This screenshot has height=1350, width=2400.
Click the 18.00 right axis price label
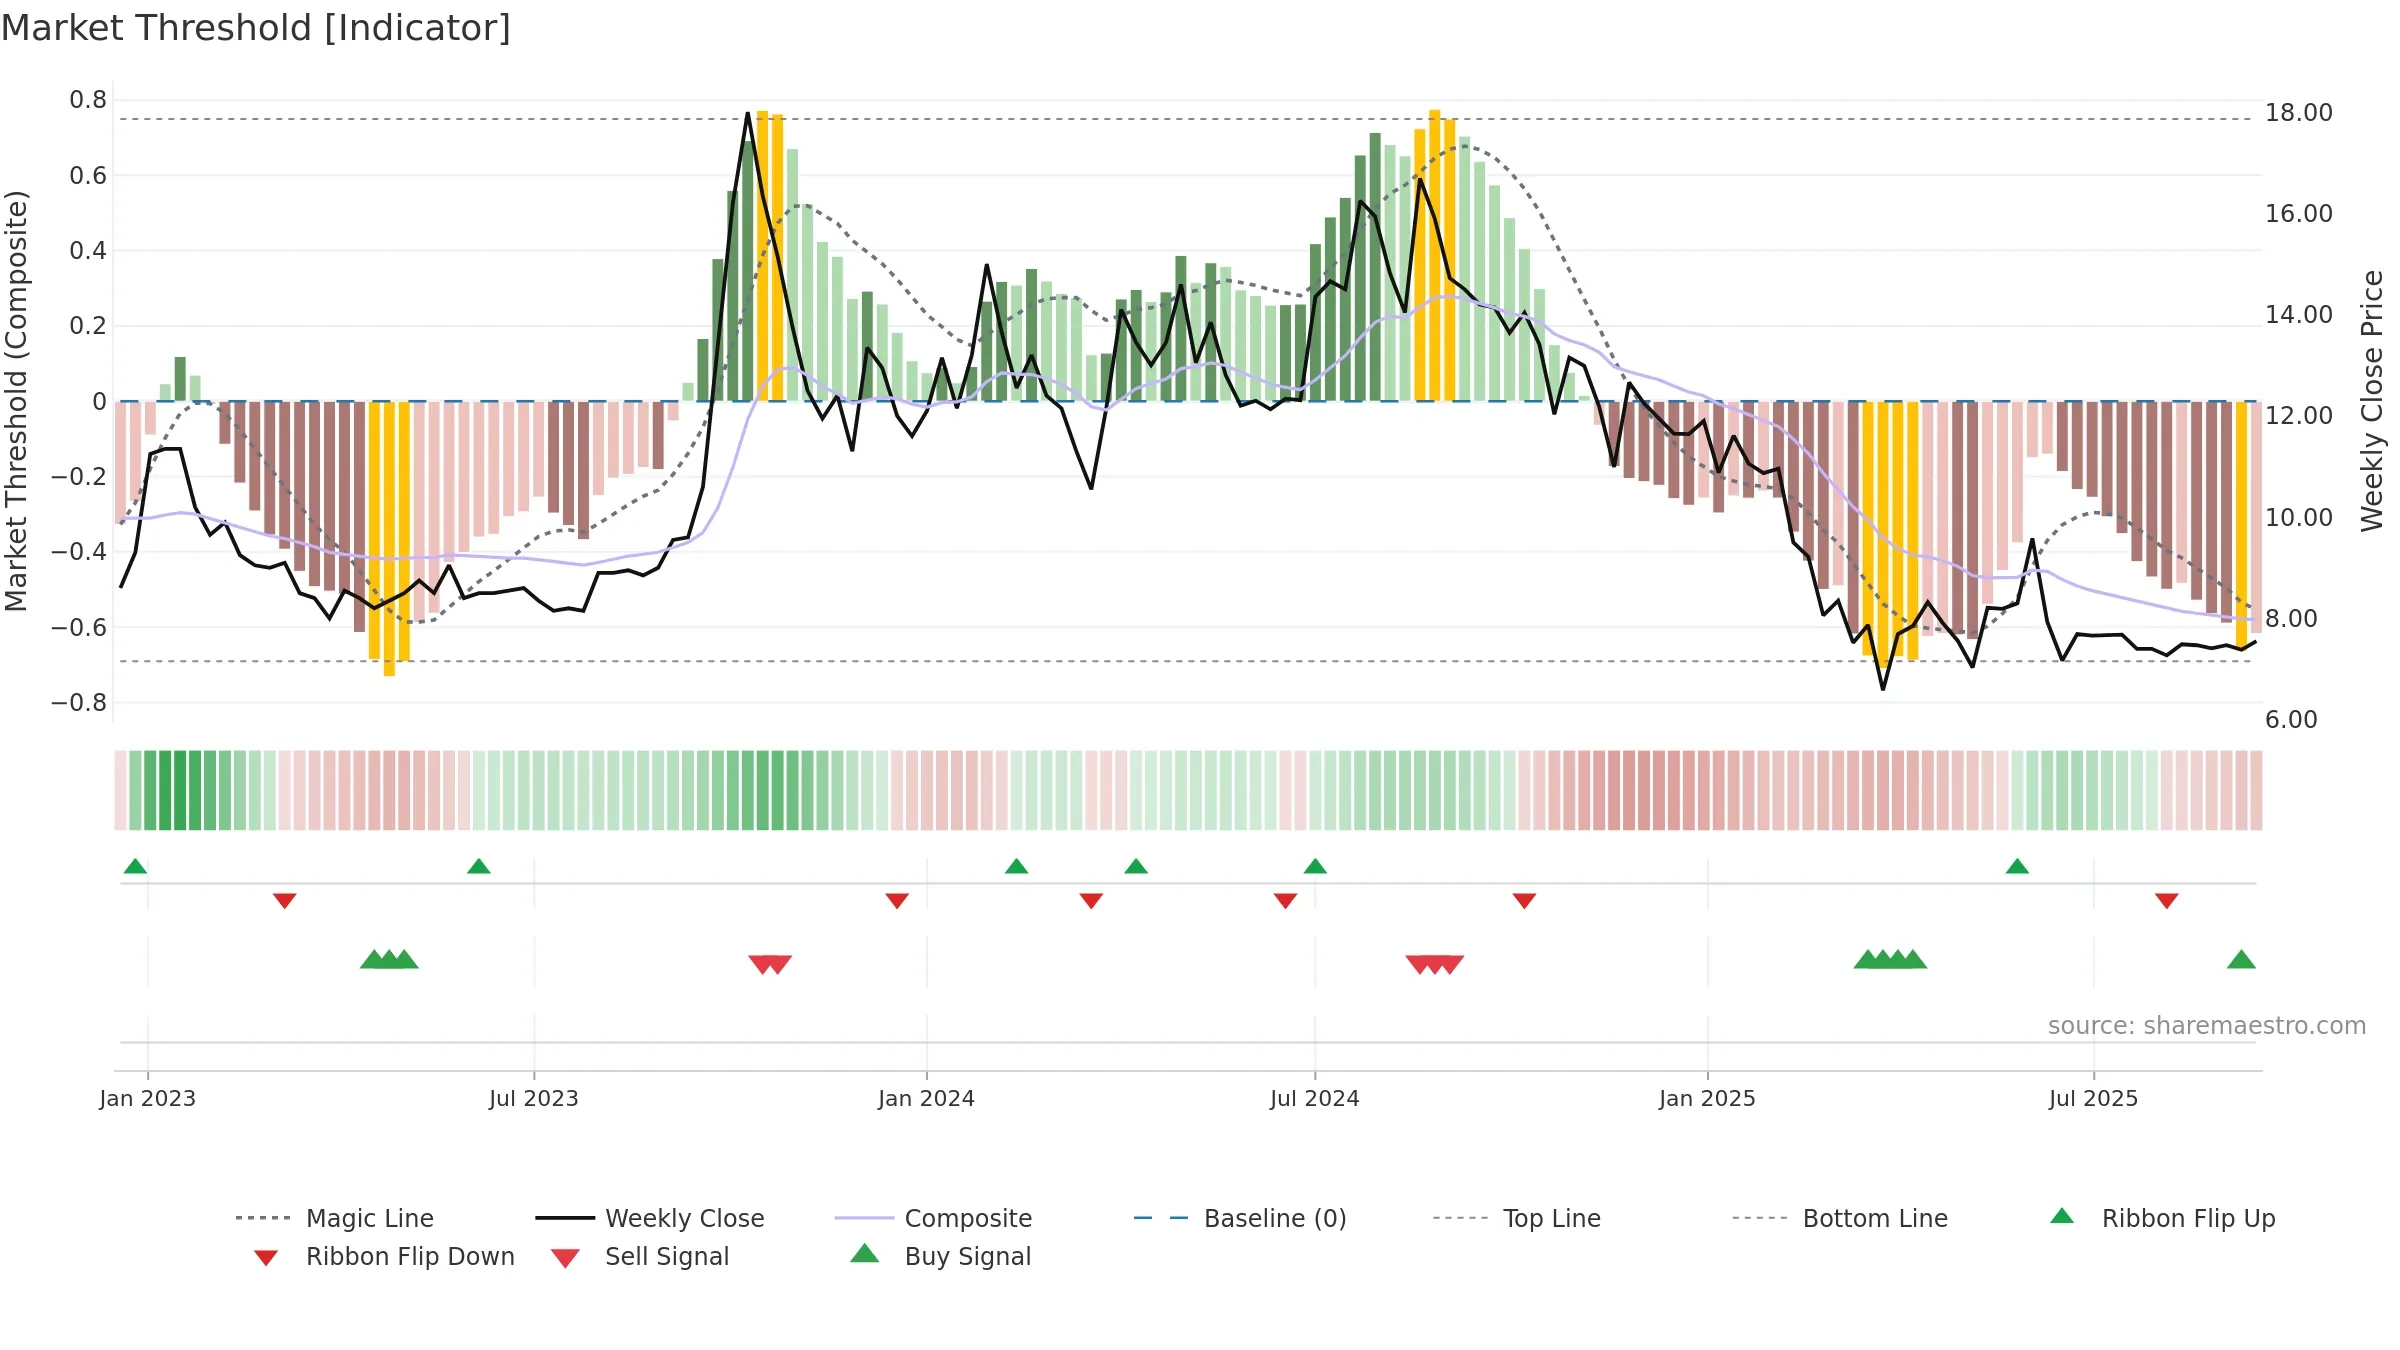click(2299, 113)
